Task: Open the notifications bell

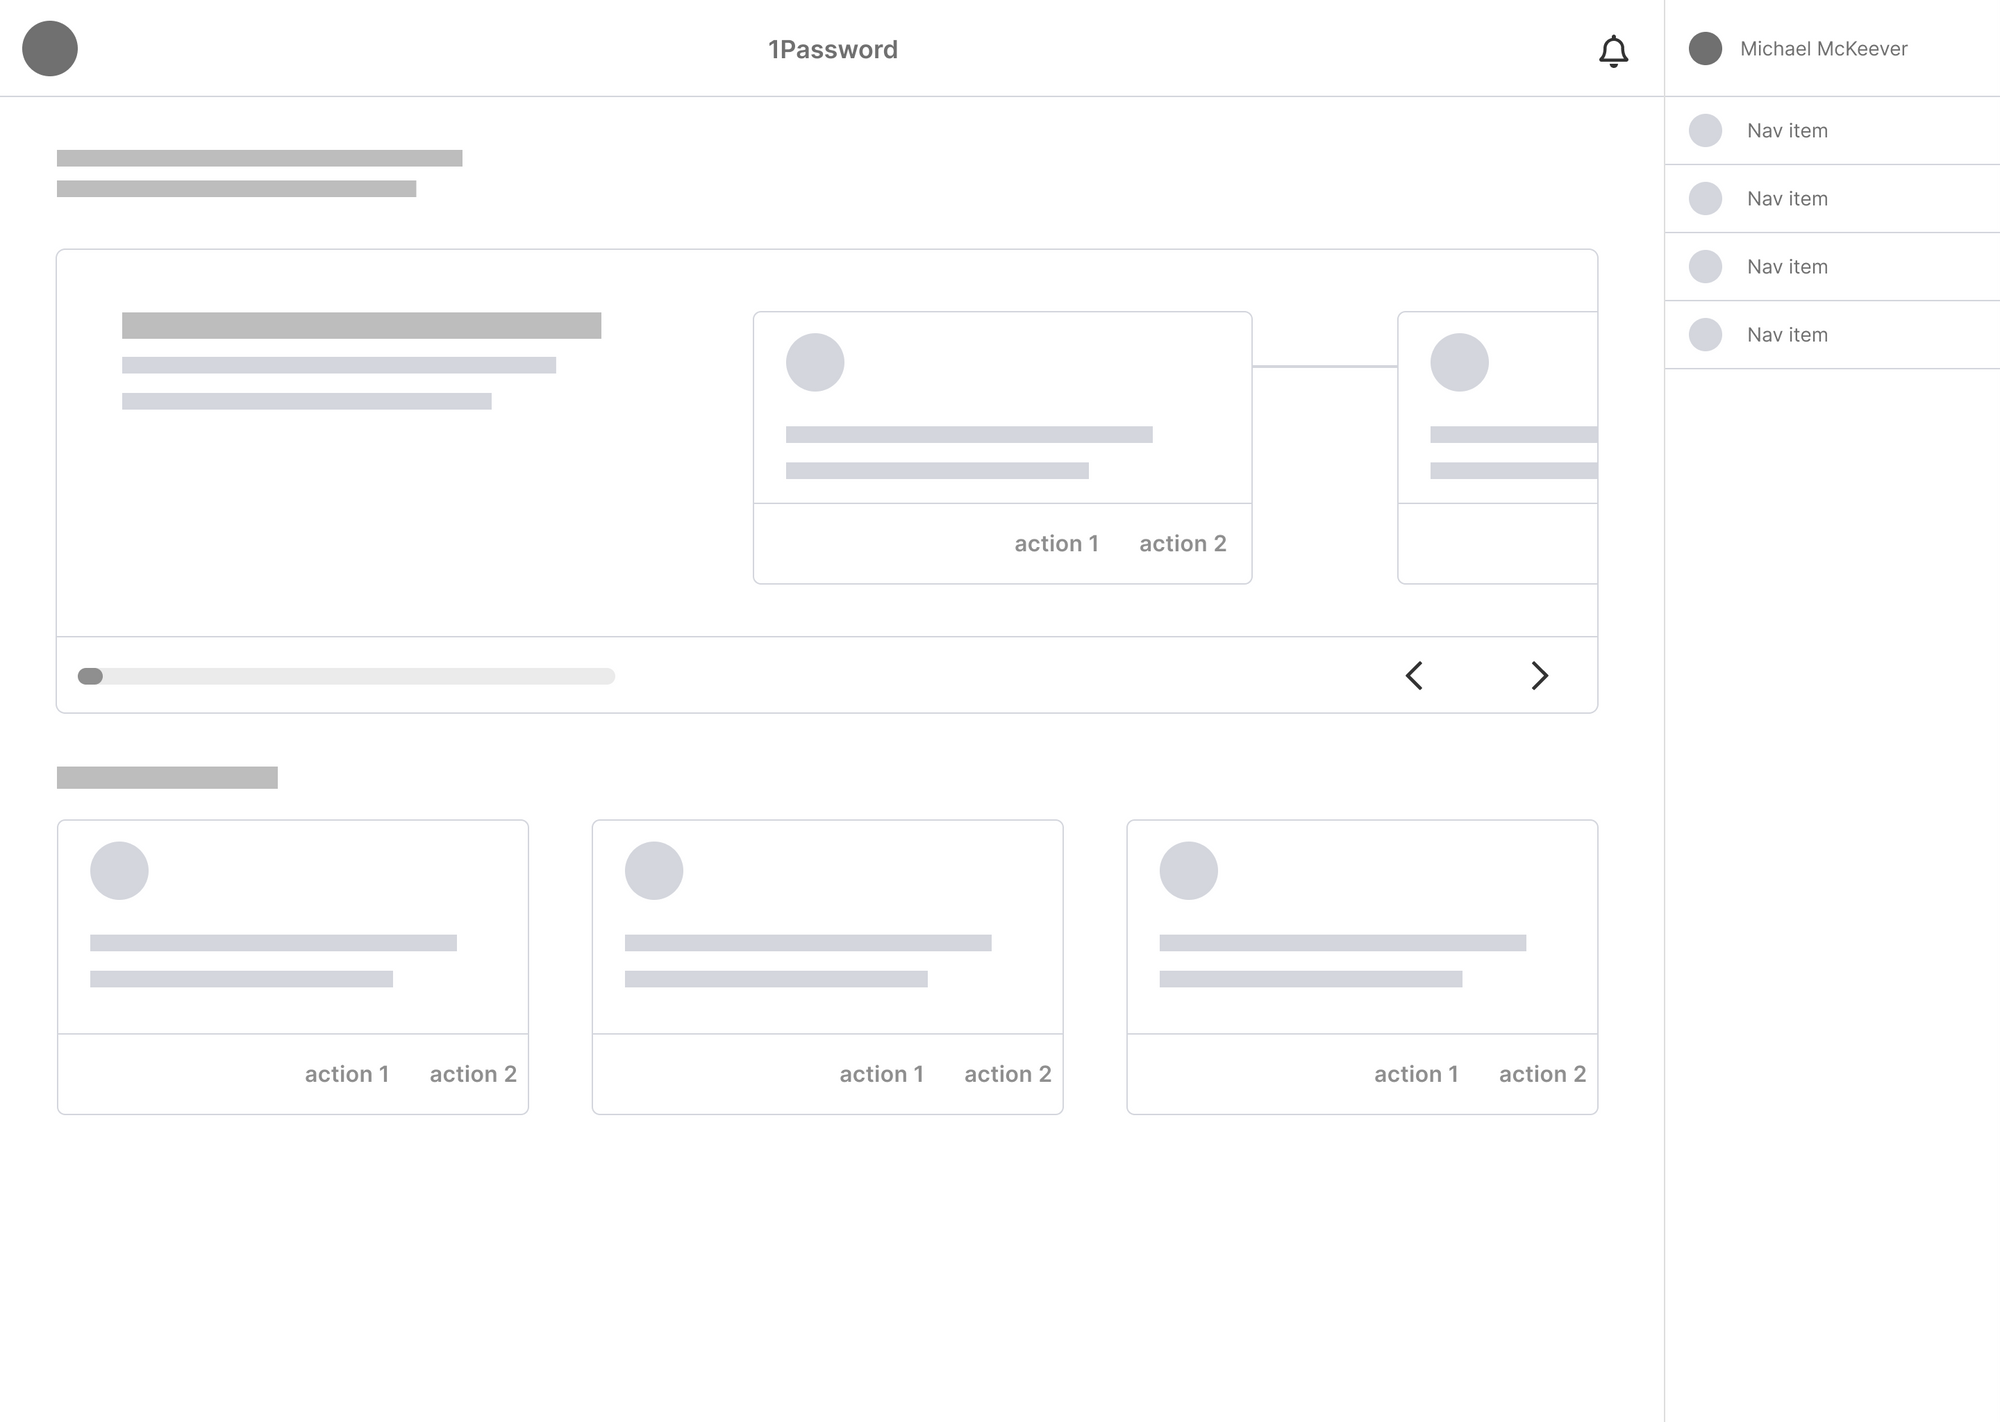Action: click(x=1613, y=51)
